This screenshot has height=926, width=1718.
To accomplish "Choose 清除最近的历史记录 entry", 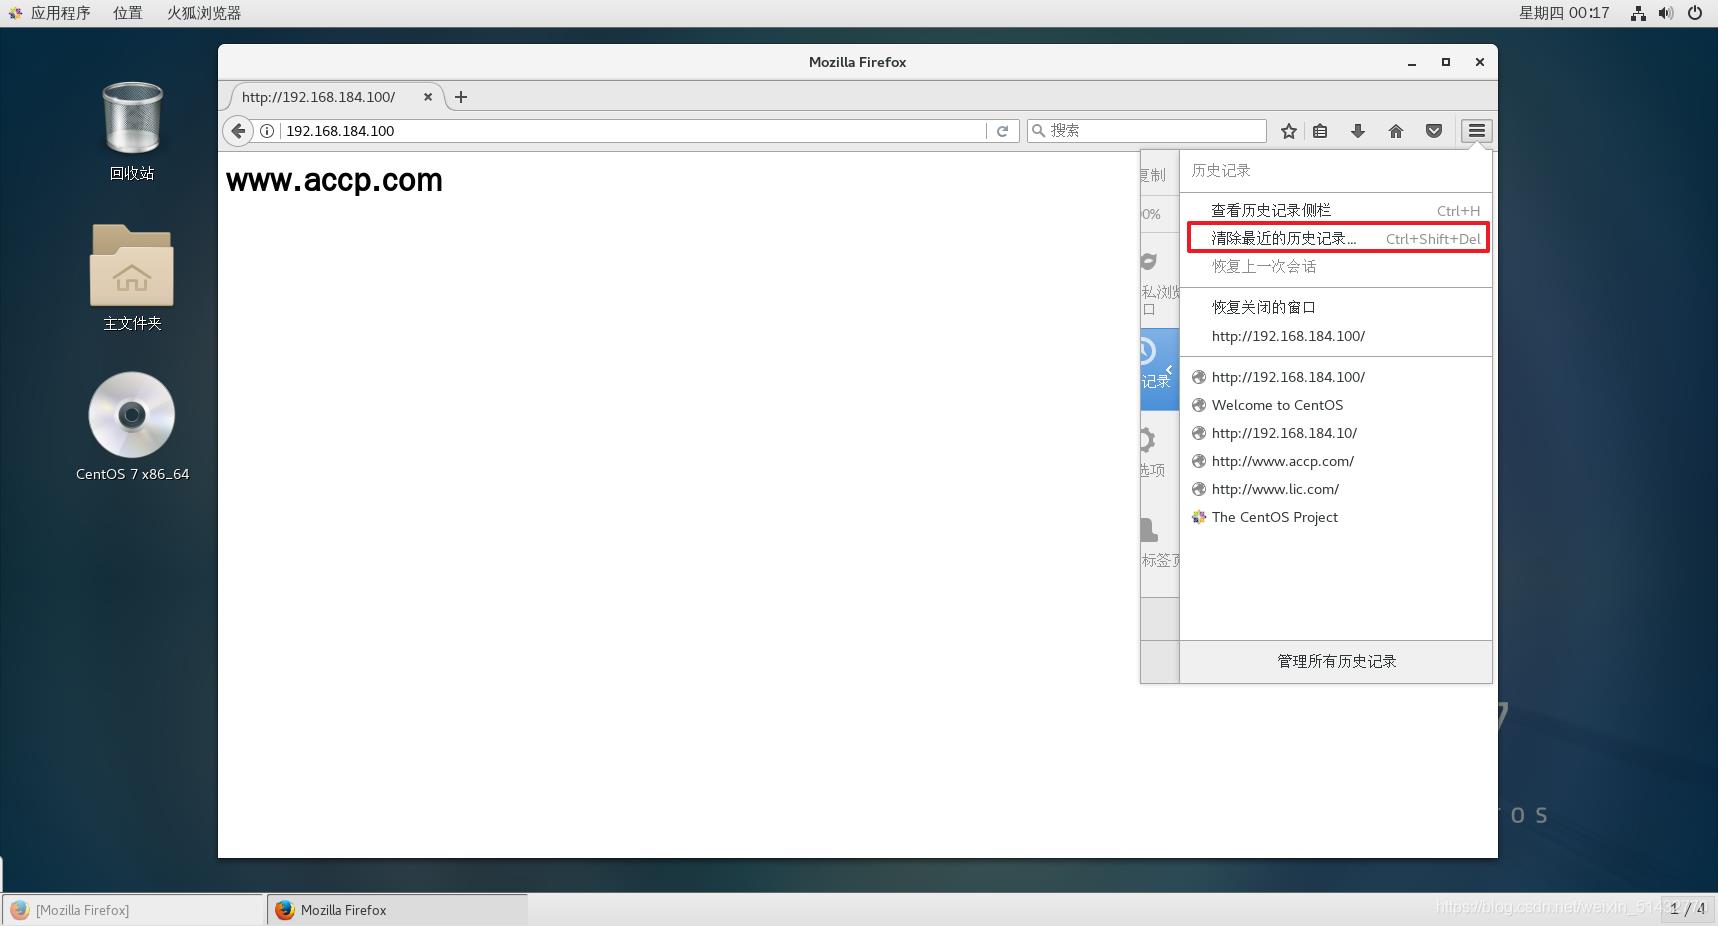I will coord(1338,238).
